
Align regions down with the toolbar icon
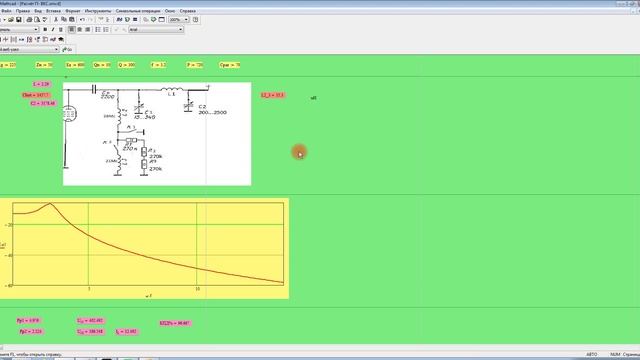(x=108, y=20)
